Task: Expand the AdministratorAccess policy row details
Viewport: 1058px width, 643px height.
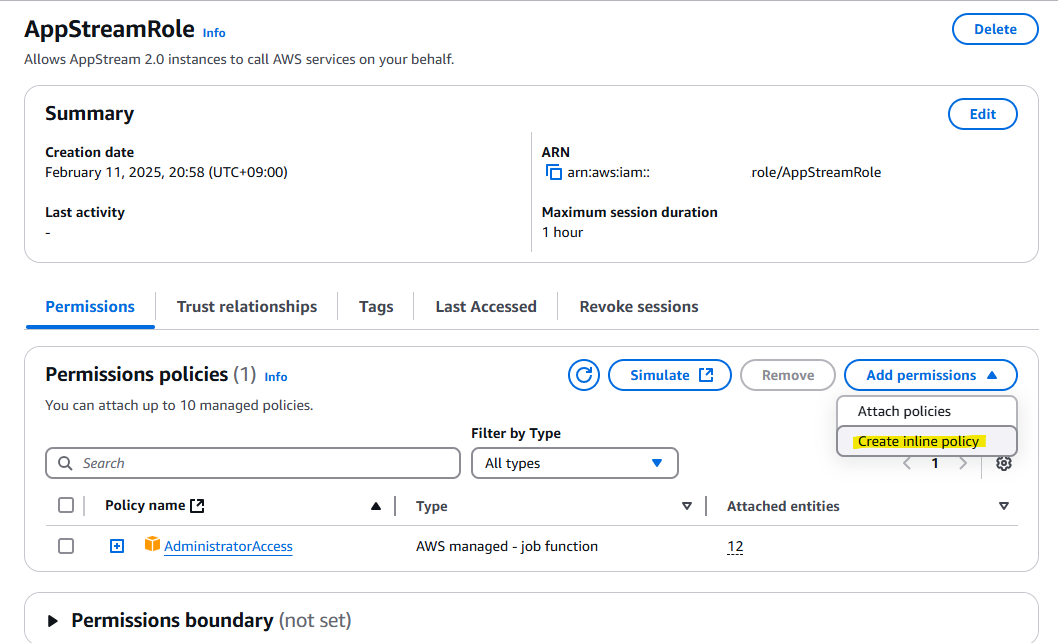Action: [x=117, y=546]
